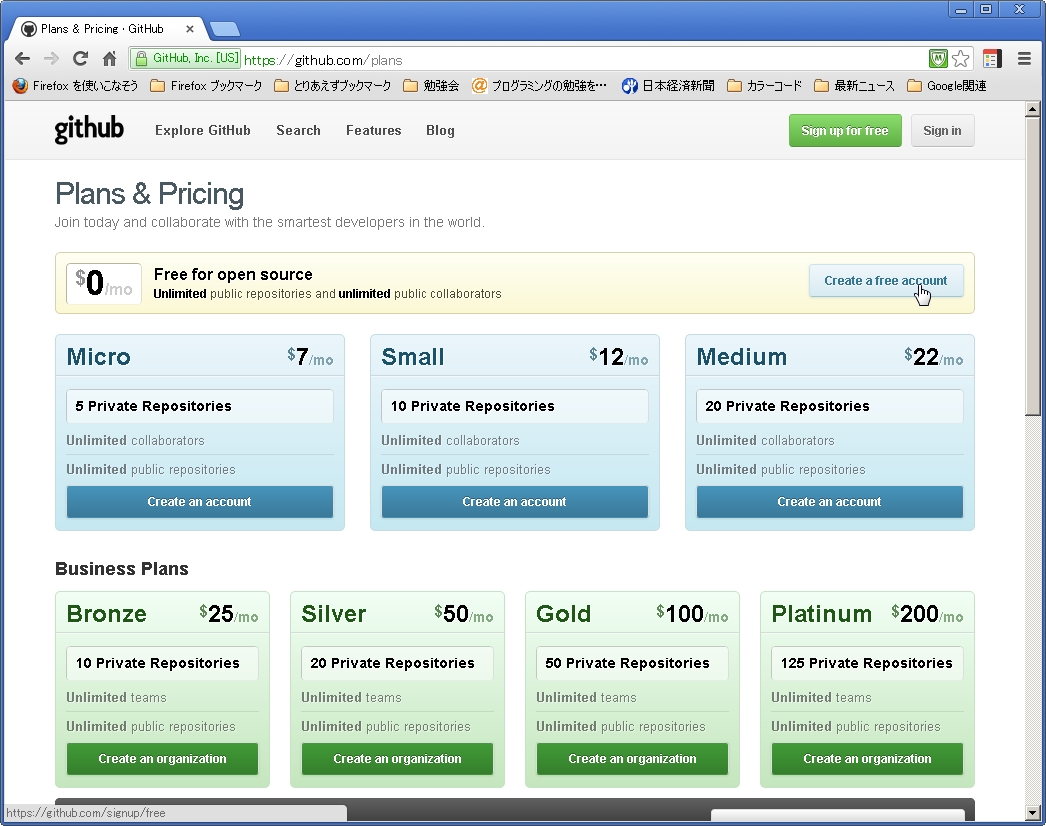Open the Chrome hamburger menu

pyautogui.click(x=1025, y=59)
